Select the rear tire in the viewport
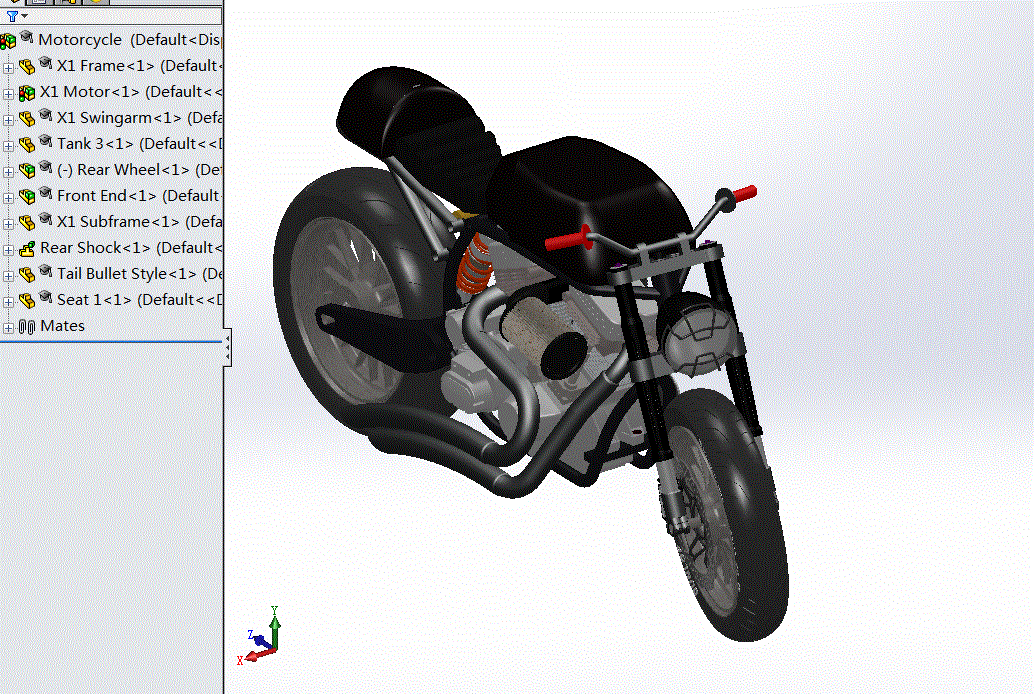The height and width of the screenshot is (694, 1034). click(409, 251)
